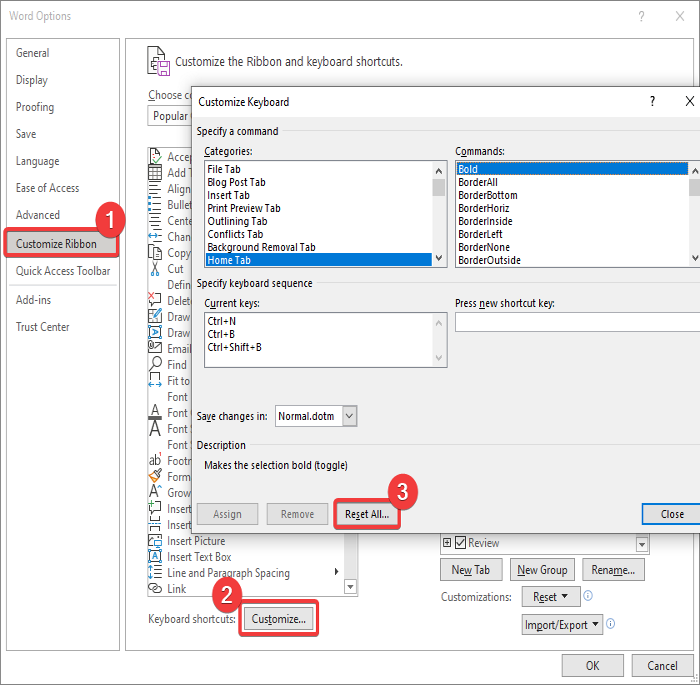The width and height of the screenshot is (700, 685).
Task: Select Ctrl+Shift+B in Current keys
Action: [319, 347]
